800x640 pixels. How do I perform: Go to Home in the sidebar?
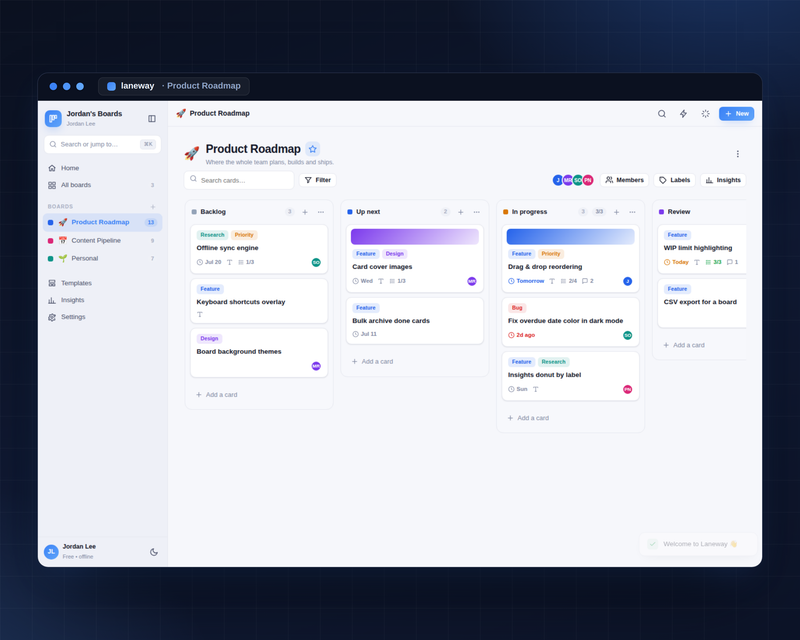click(102, 168)
